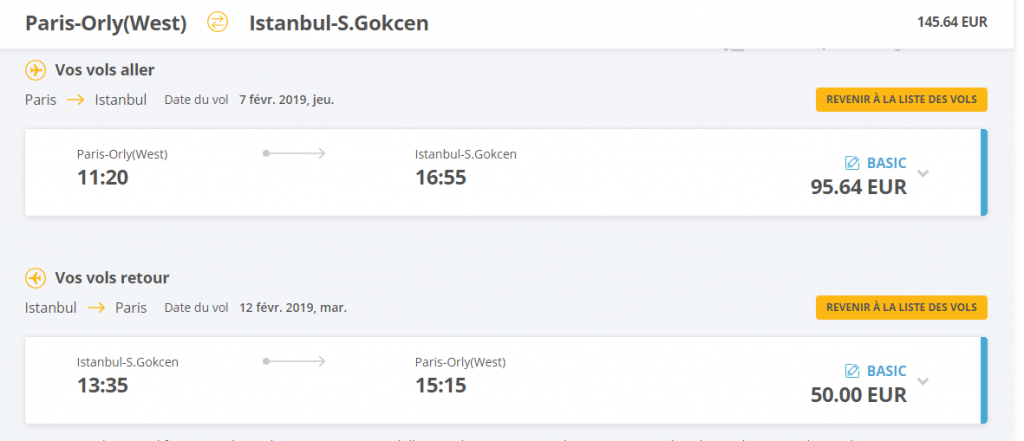The height and width of the screenshot is (441, 1024).
Task: Click the BASIC edit icon on outbound flight
Action: [852, 163]
